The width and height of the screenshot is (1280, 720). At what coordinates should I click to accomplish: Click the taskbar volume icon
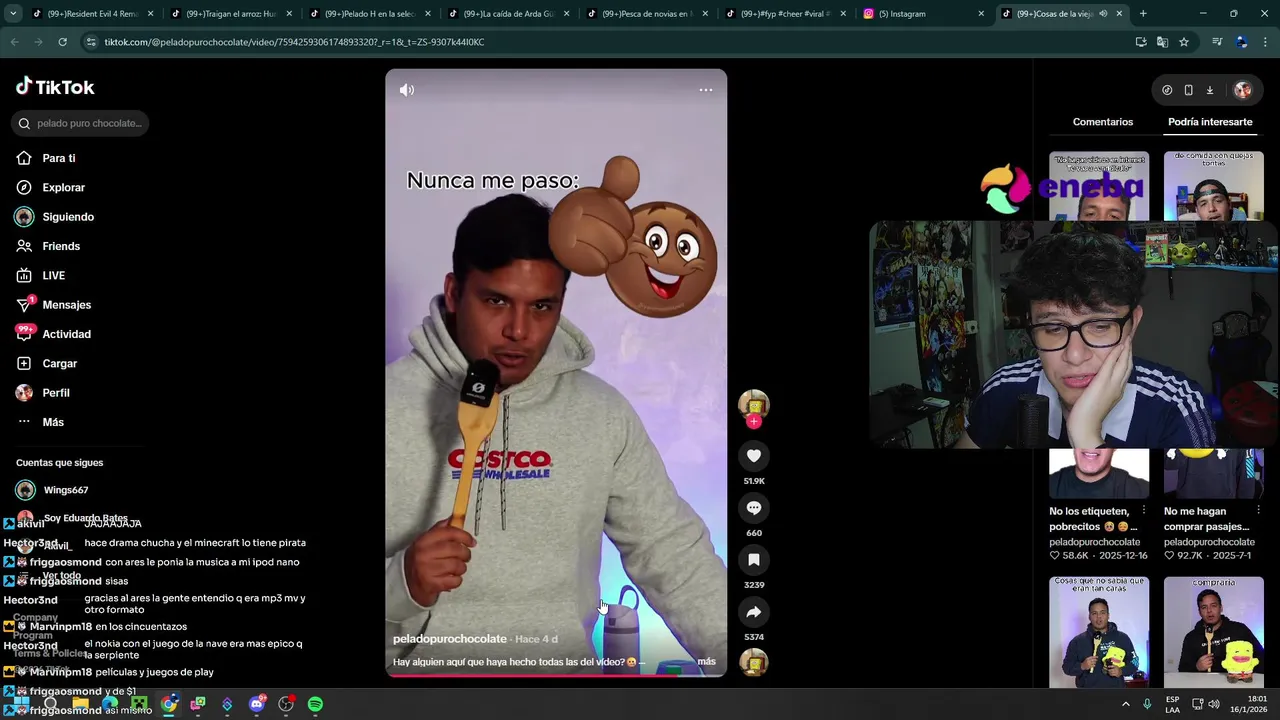tap(1213, 704)
